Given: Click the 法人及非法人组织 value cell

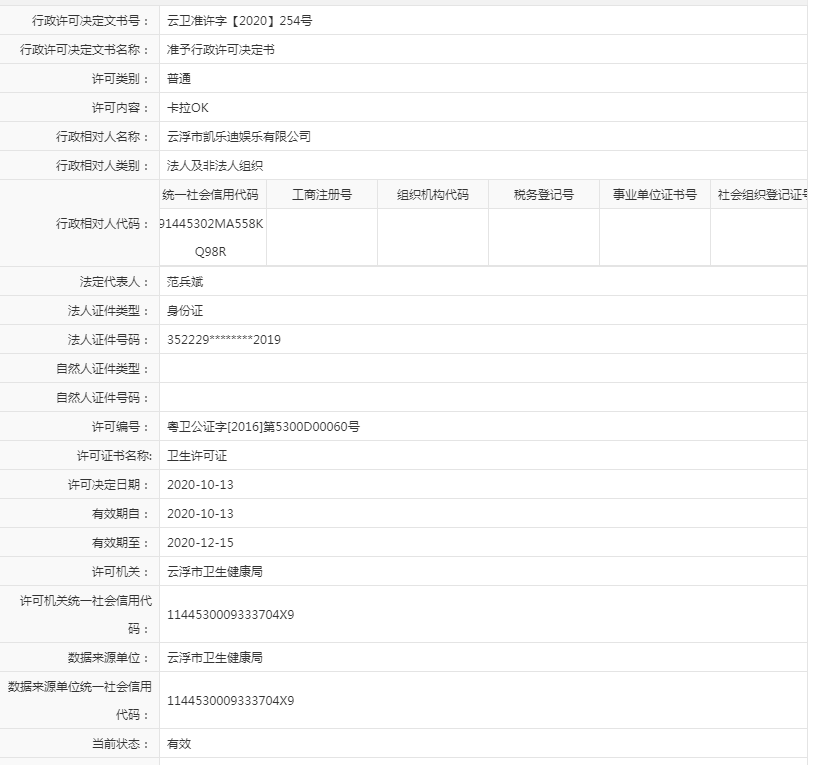Looking at the screenshot, I should click(x=211, y=164).
